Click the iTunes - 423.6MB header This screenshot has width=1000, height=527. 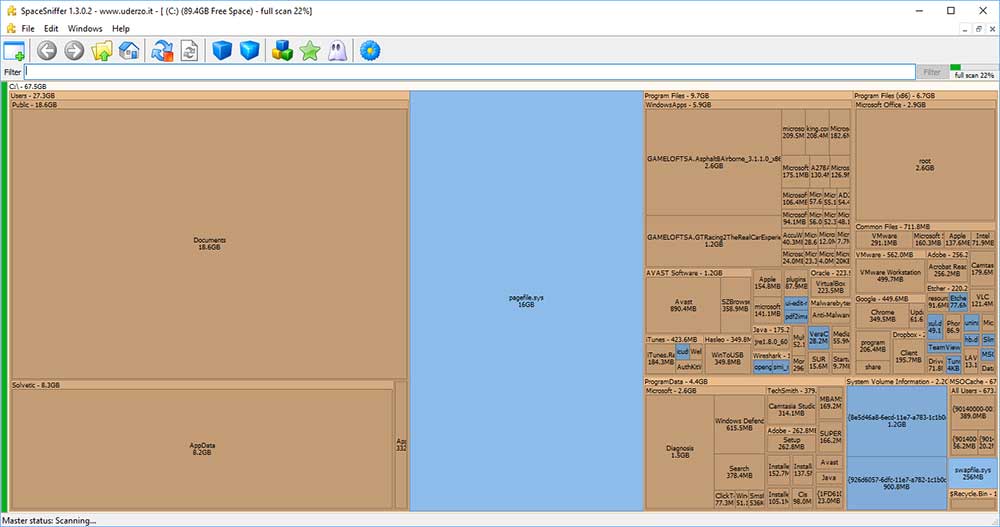[x=673, y=339]
